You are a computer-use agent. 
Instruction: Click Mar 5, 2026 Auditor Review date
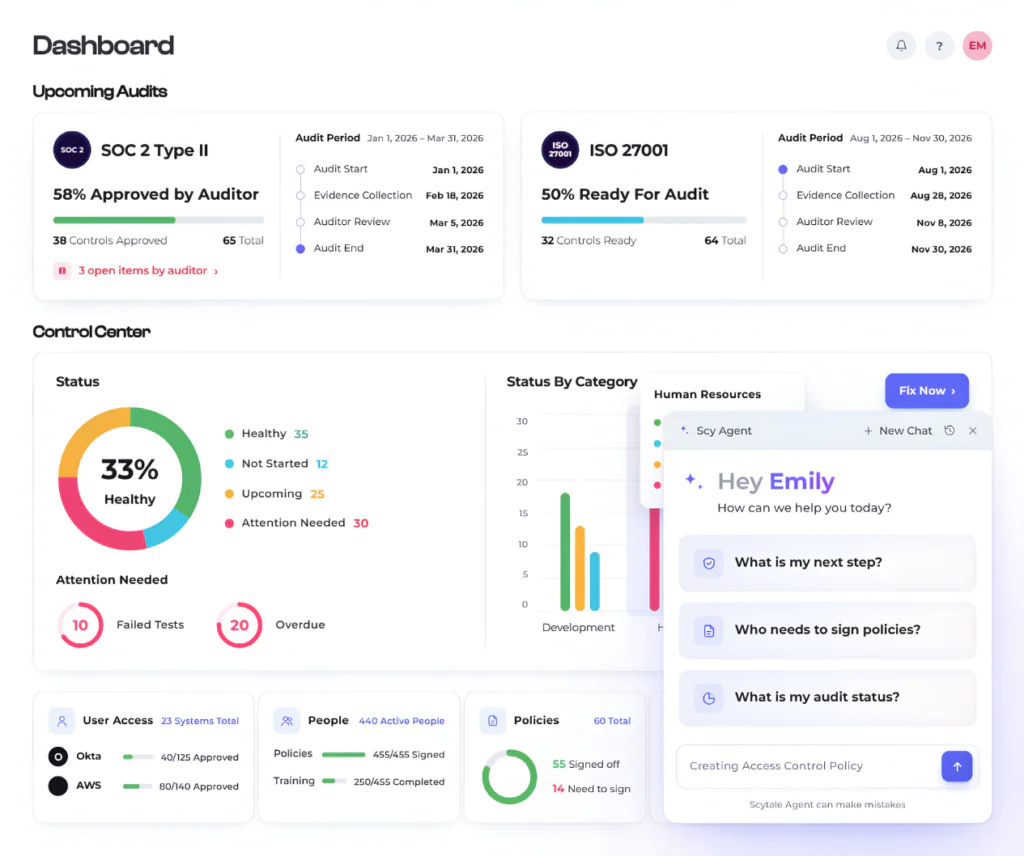click(456, 223)
